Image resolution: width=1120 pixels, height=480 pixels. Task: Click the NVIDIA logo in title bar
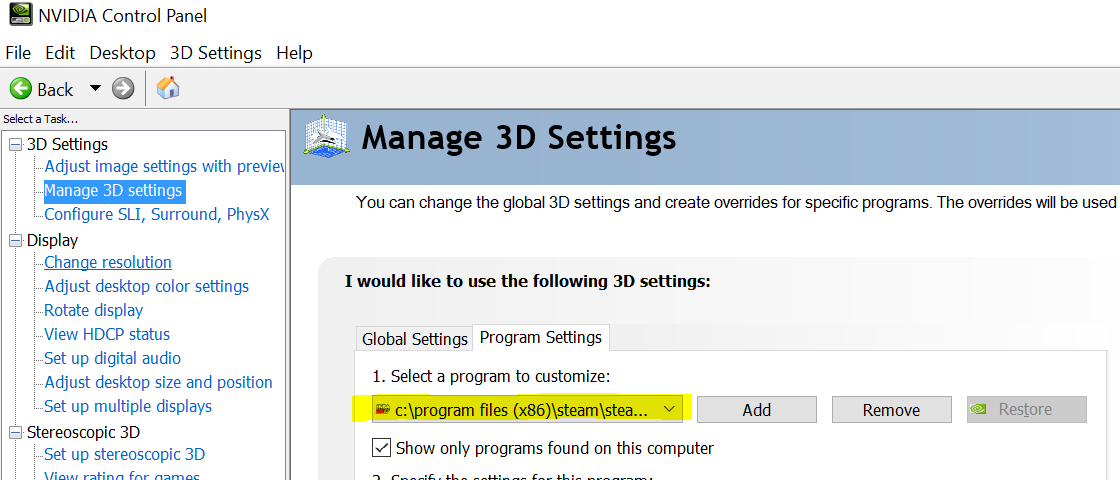17,16
